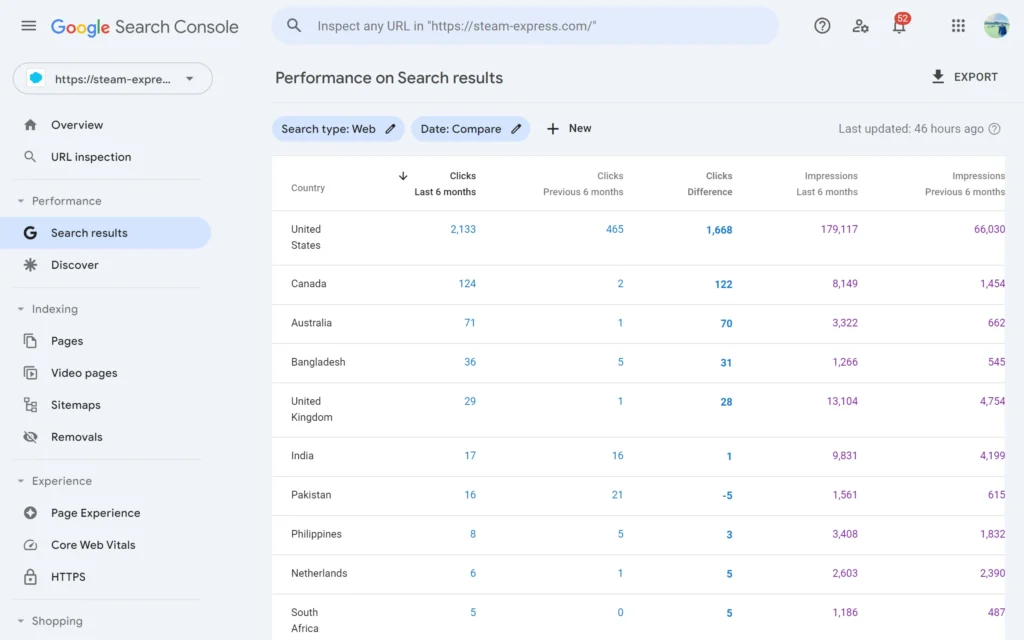This screenshot has height=640, width=1024.
Task: Open the users and permissions settings icon
Action: pos(860,26)
